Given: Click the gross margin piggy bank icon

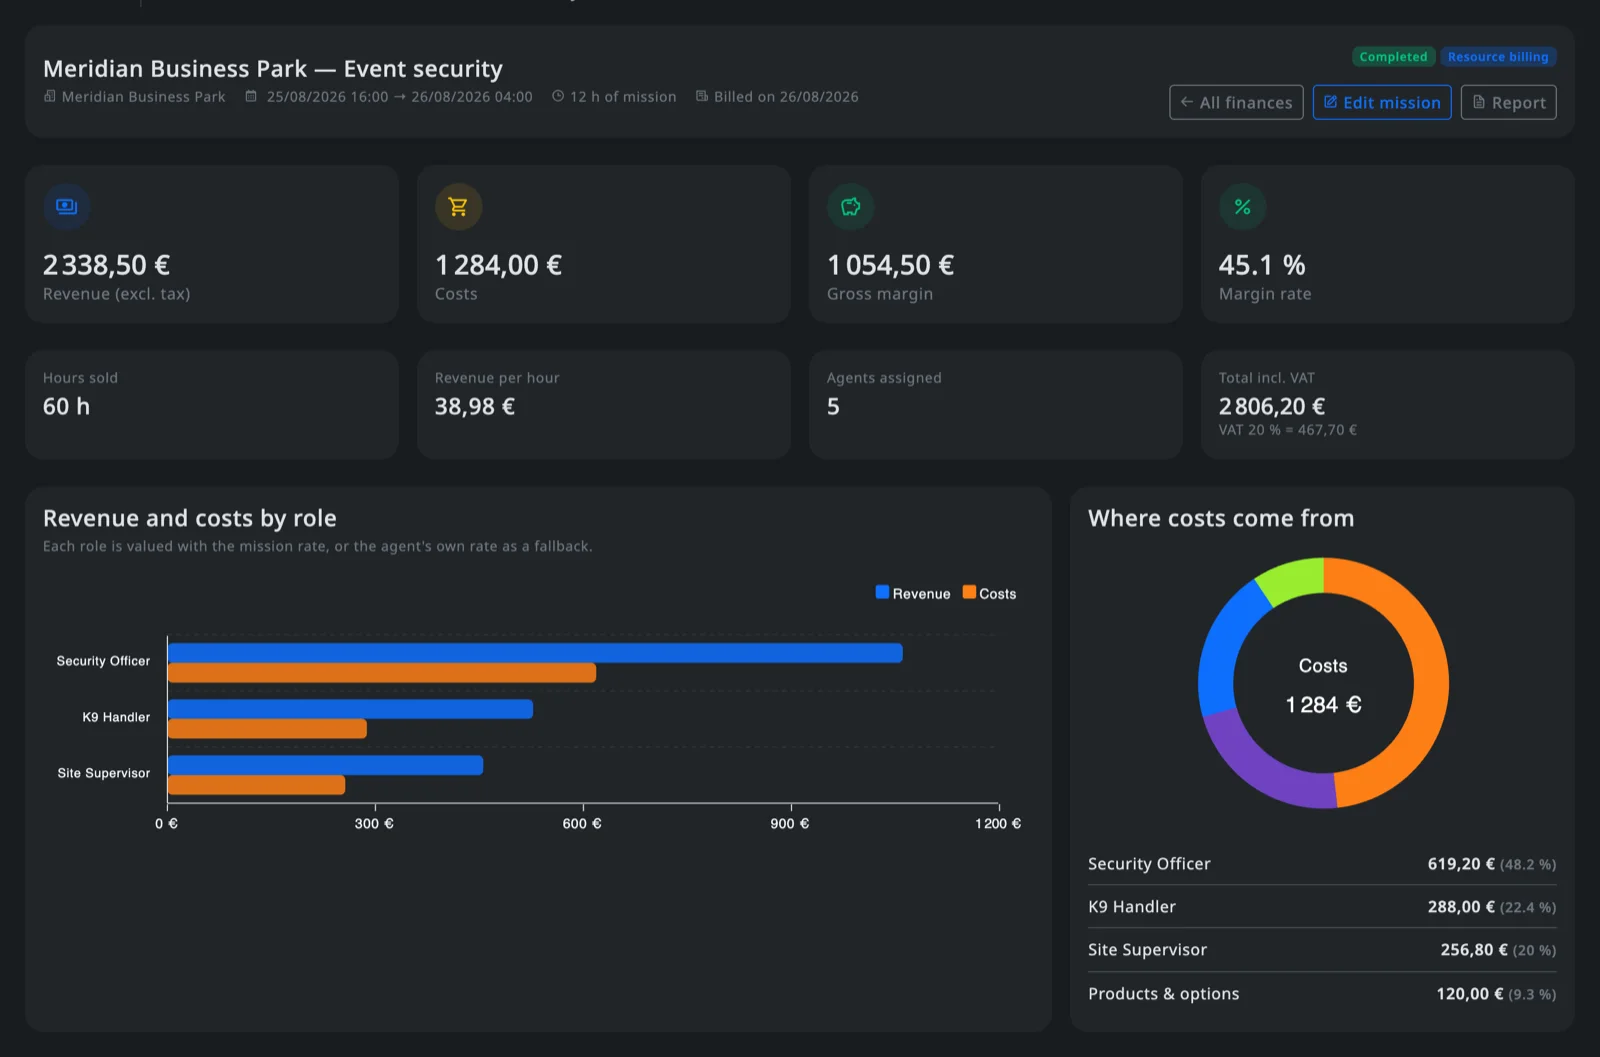Looking at the screenshot, I should [x=851, y=207].
